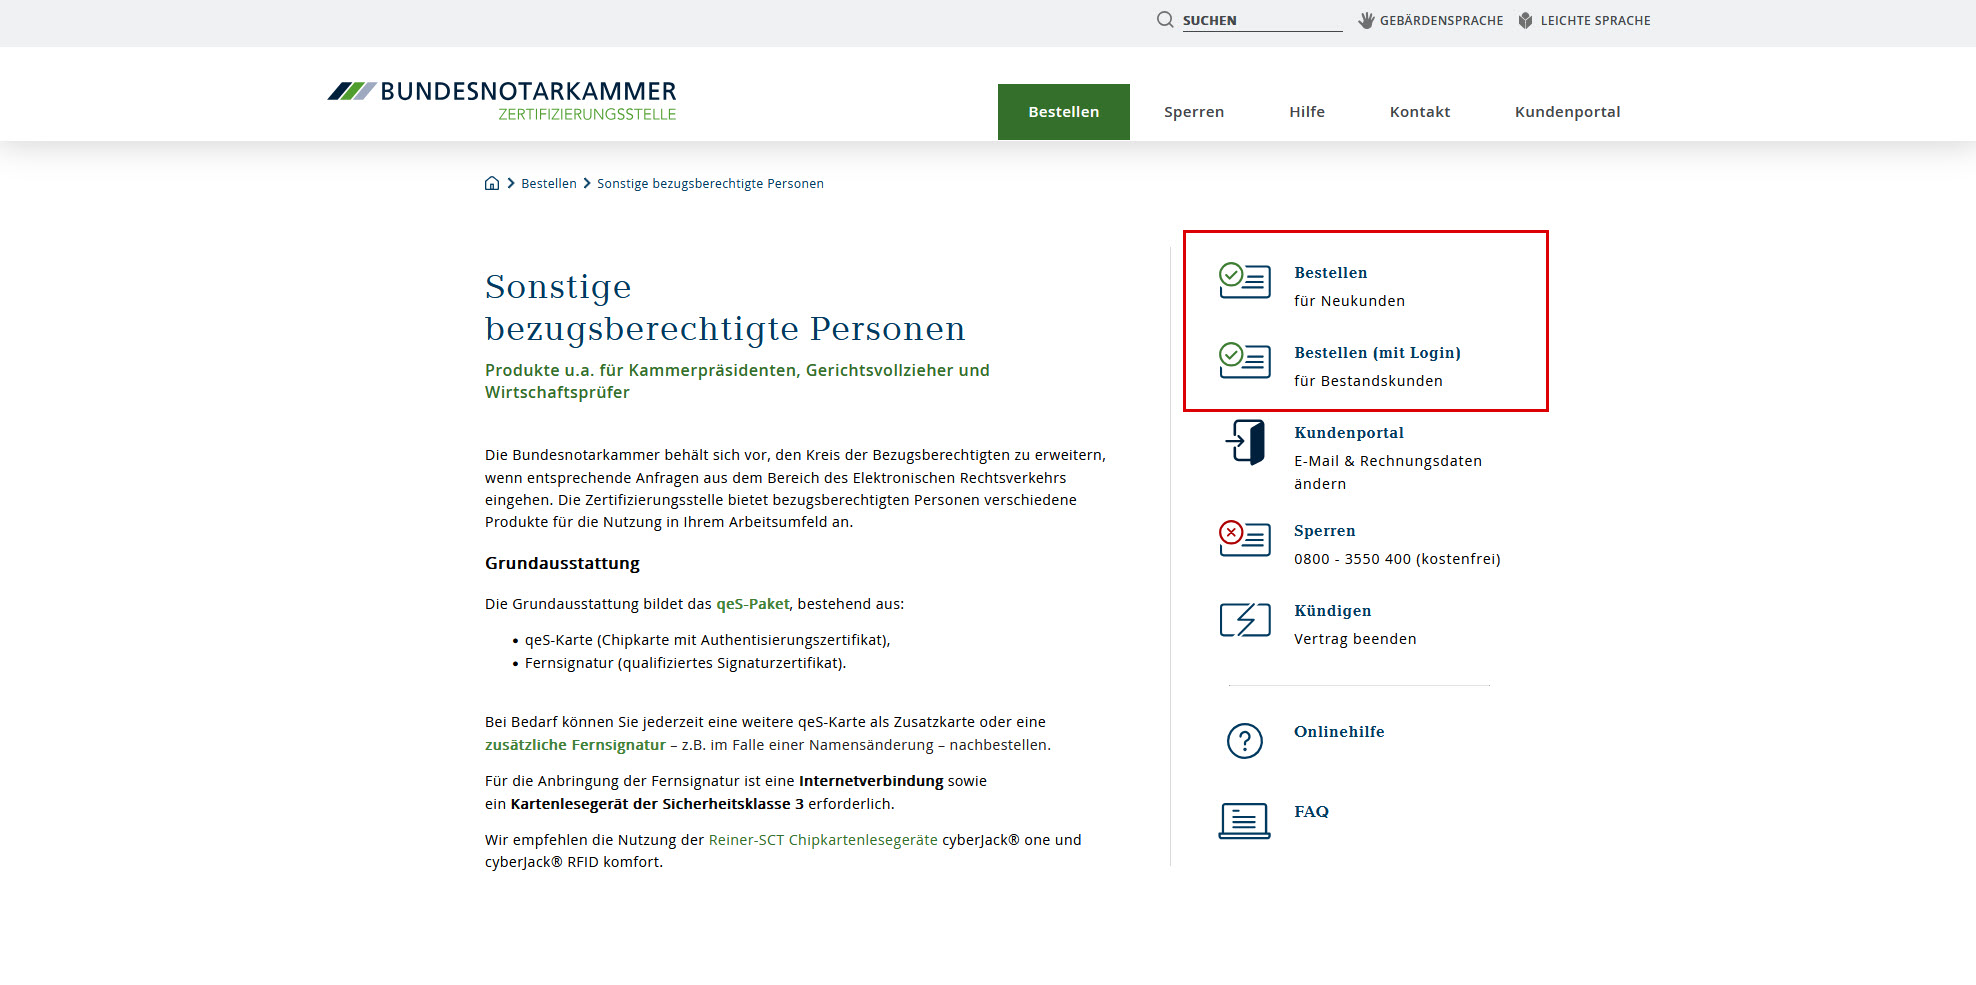Open the Sperren navigation menu item
Screen dimensions: 1976x985
coord(1193,112)
